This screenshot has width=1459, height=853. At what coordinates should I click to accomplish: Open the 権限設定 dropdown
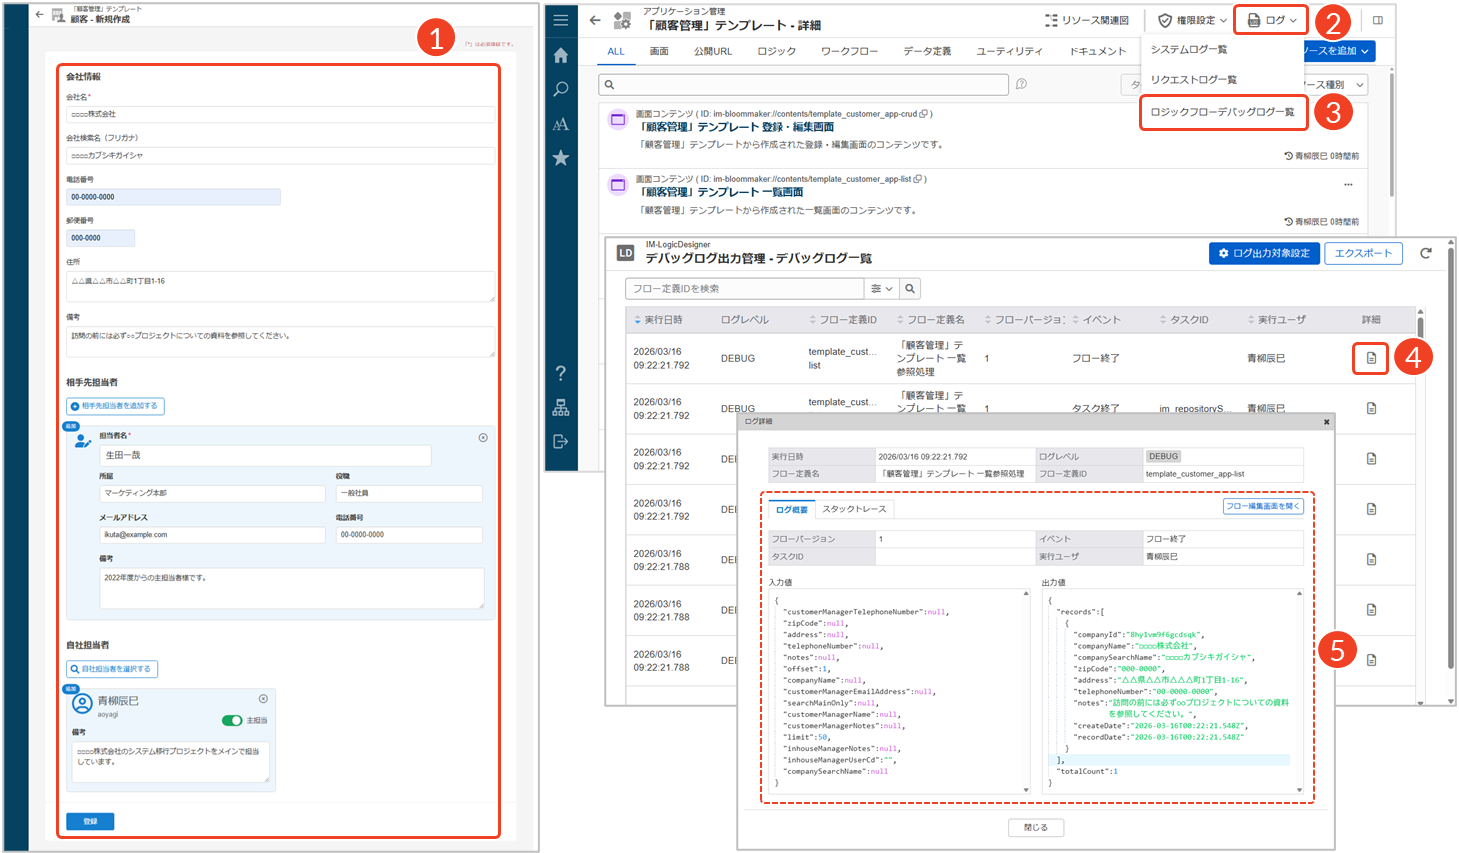1193,20
